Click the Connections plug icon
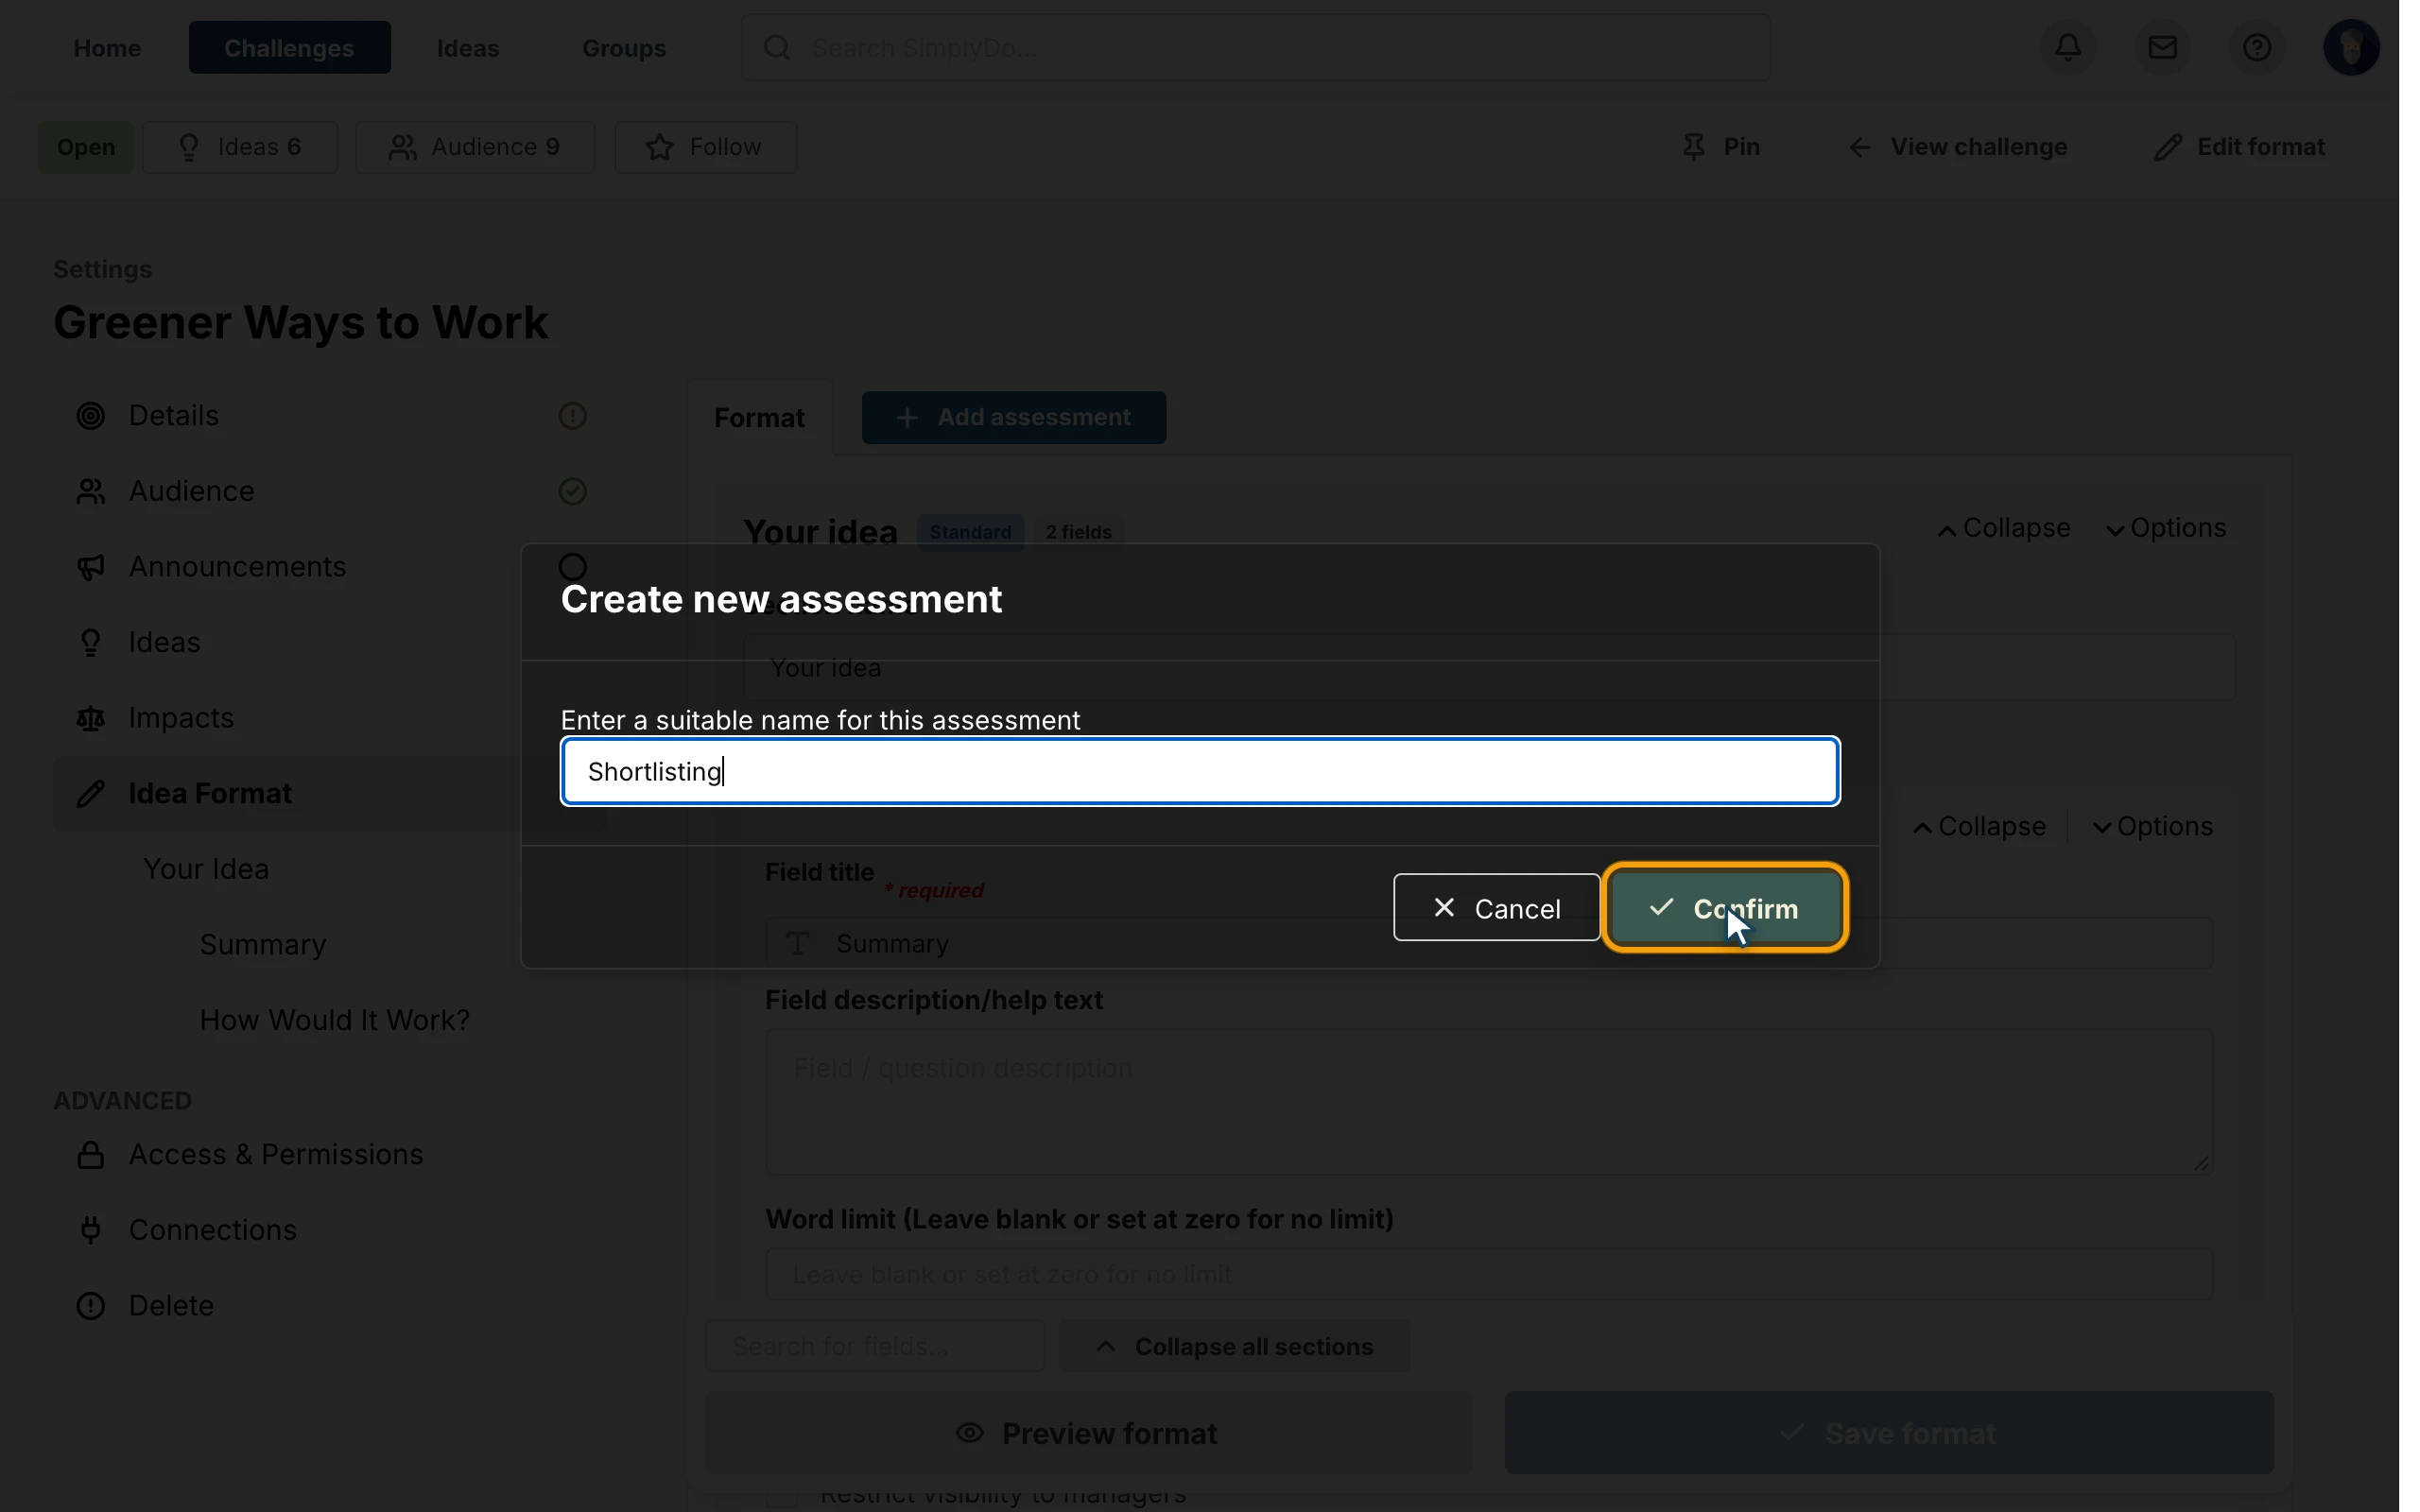This screenshot has height=1512, width=2420. pos(91,1230)
